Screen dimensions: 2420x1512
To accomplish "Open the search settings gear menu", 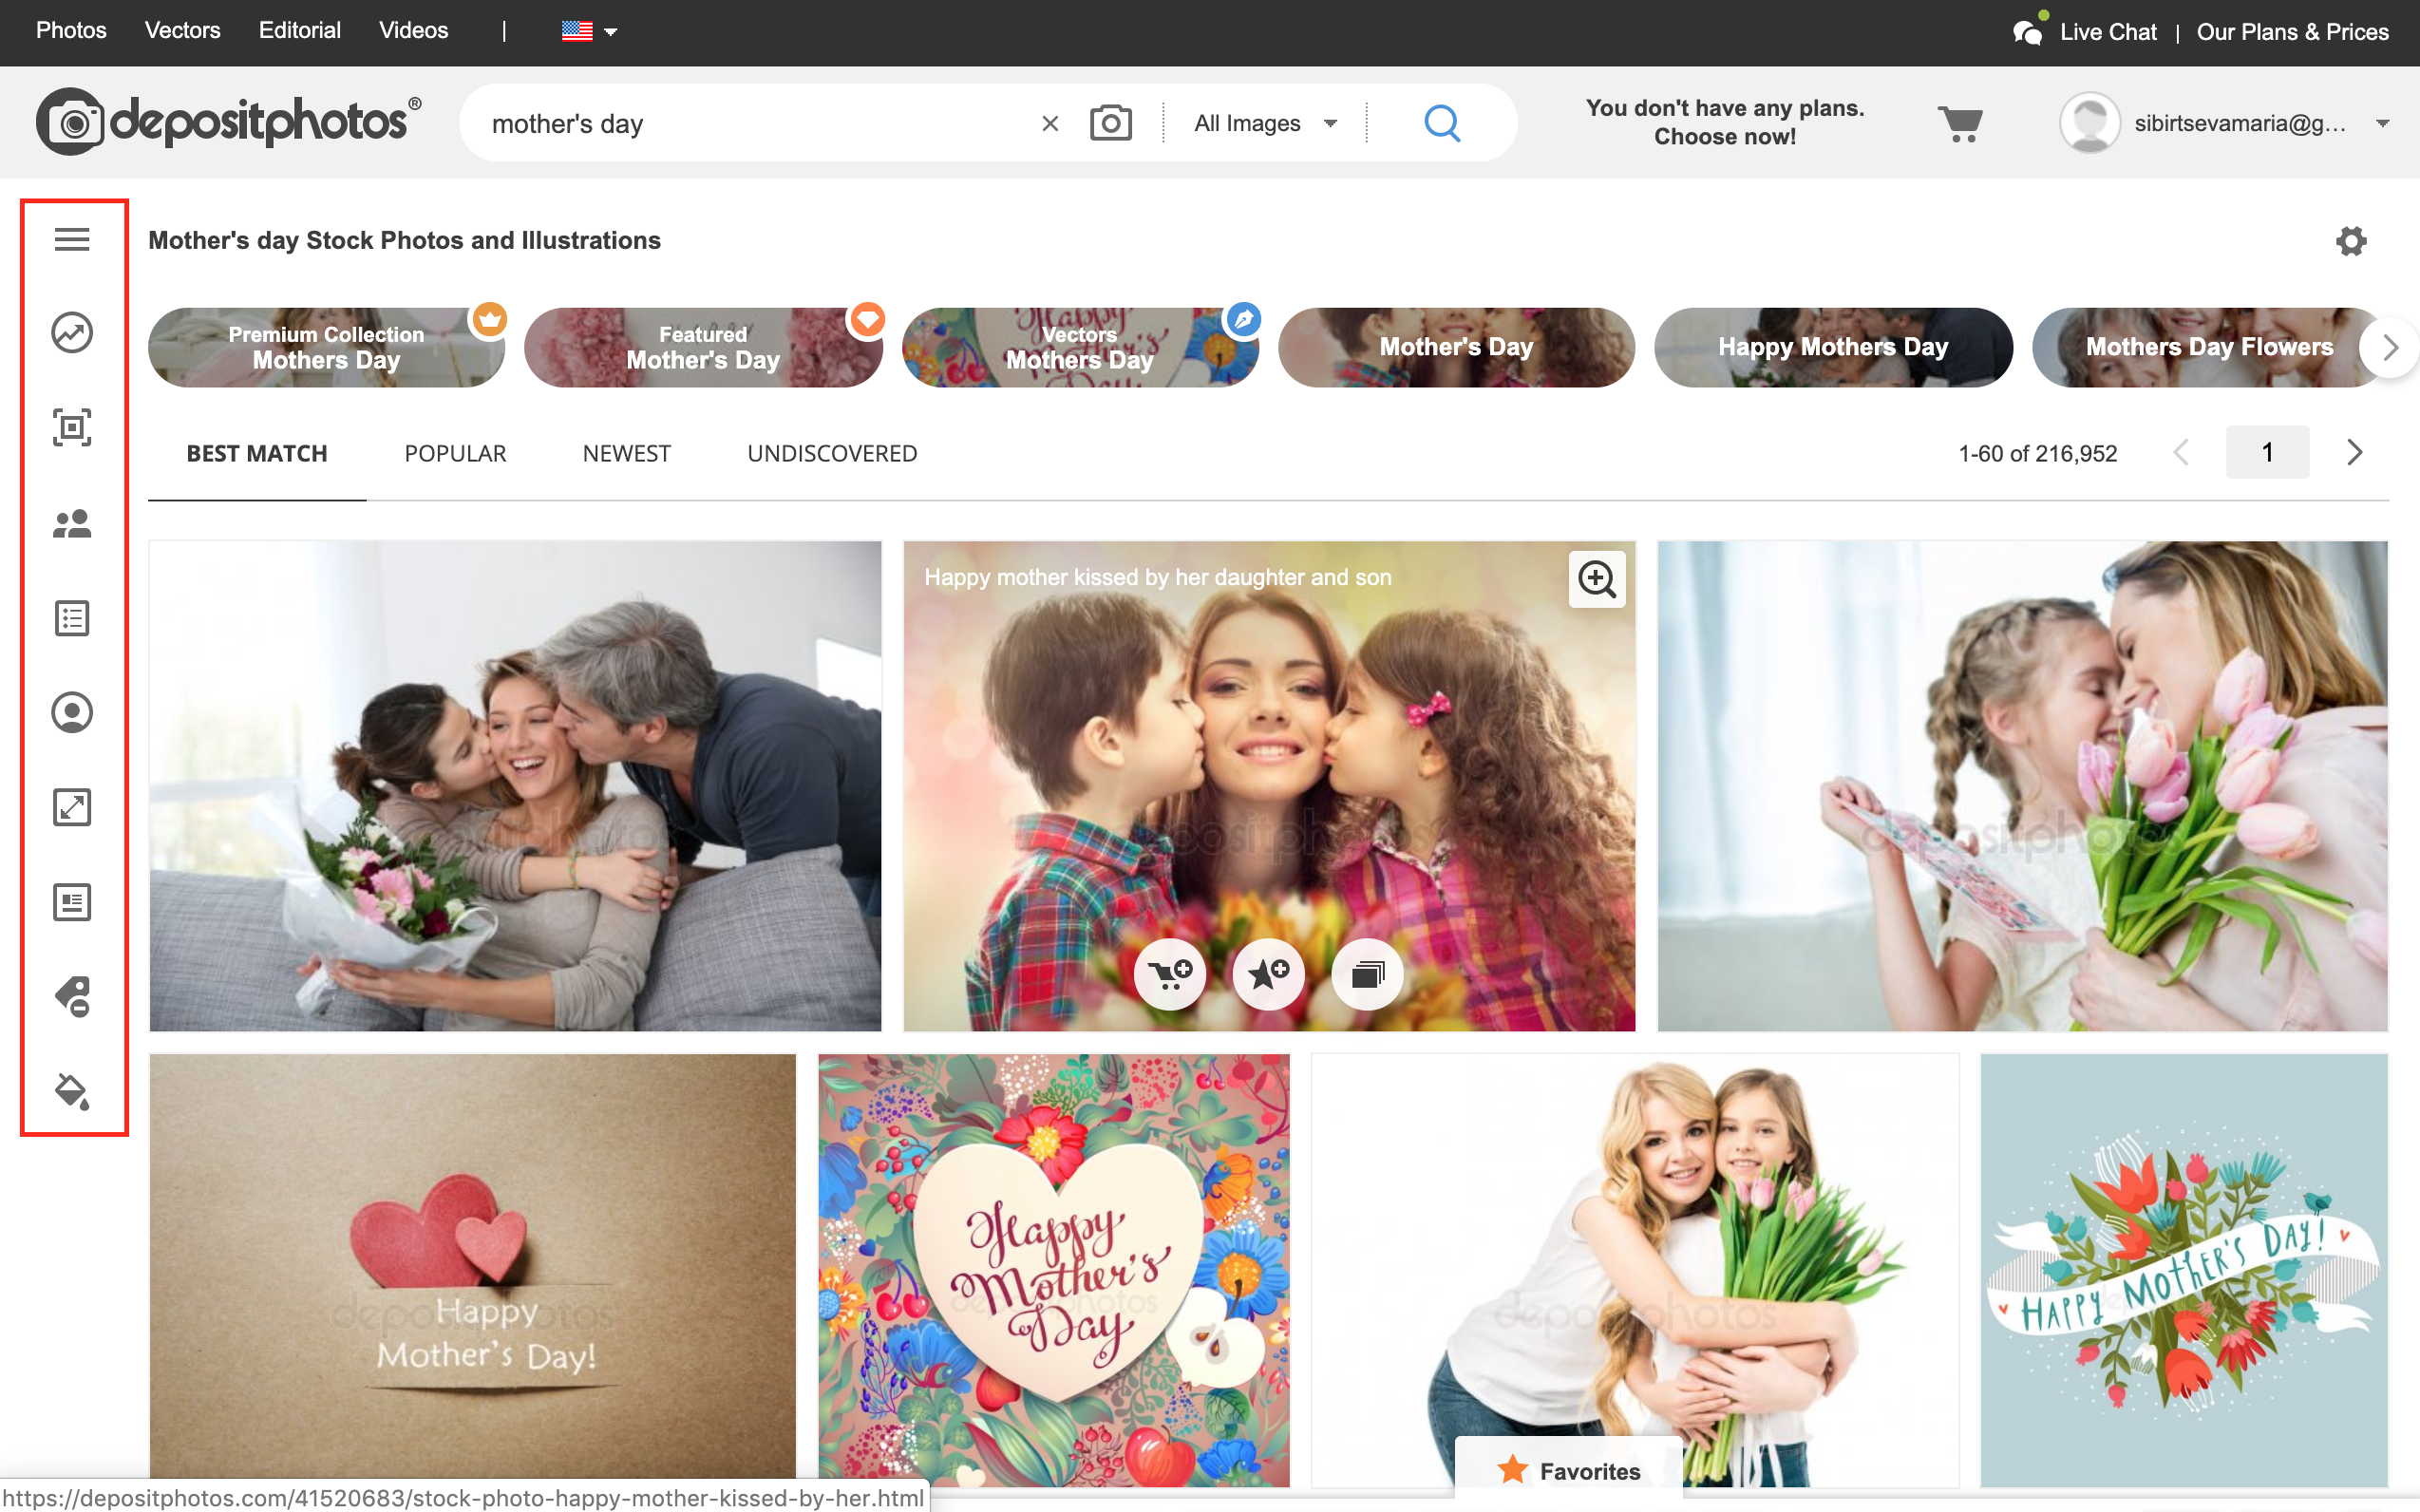I will 2353,240.
